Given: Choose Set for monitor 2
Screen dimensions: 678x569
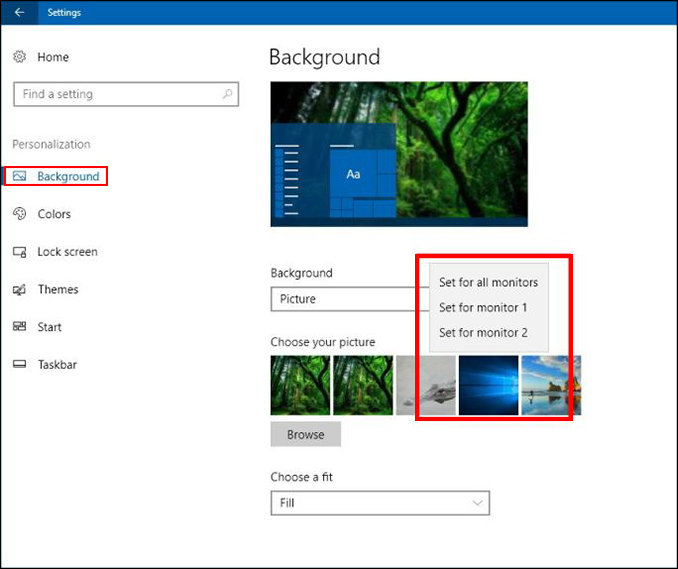Looking at the screenshot, I should tap(489, 332).
